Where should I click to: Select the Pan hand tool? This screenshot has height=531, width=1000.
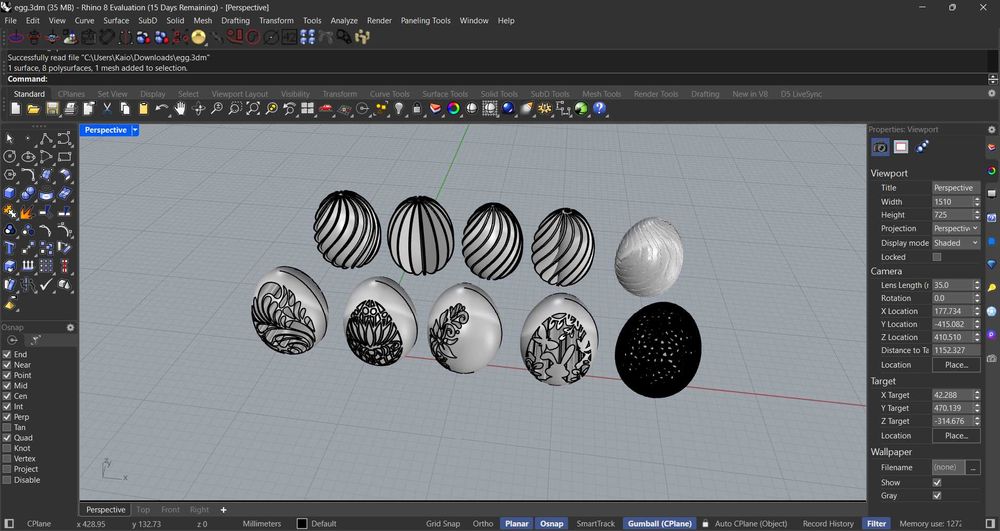180,109
